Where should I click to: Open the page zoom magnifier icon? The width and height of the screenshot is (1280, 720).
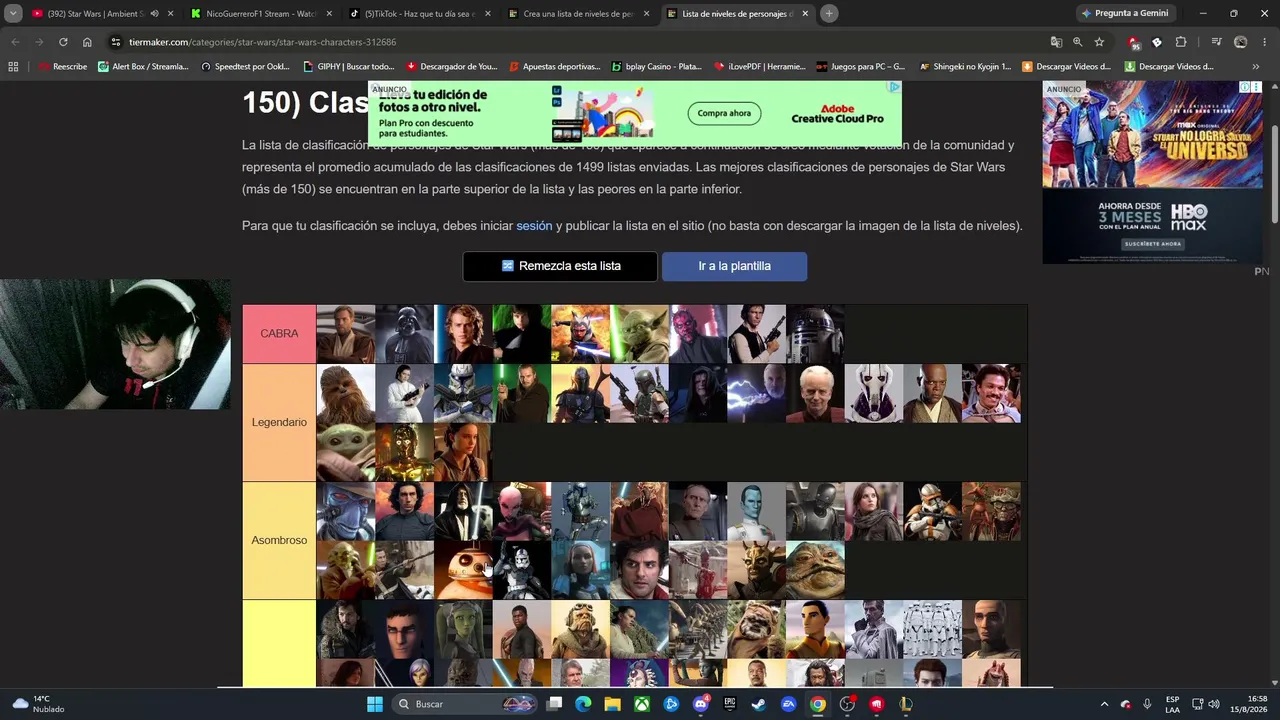point(1077,42)
